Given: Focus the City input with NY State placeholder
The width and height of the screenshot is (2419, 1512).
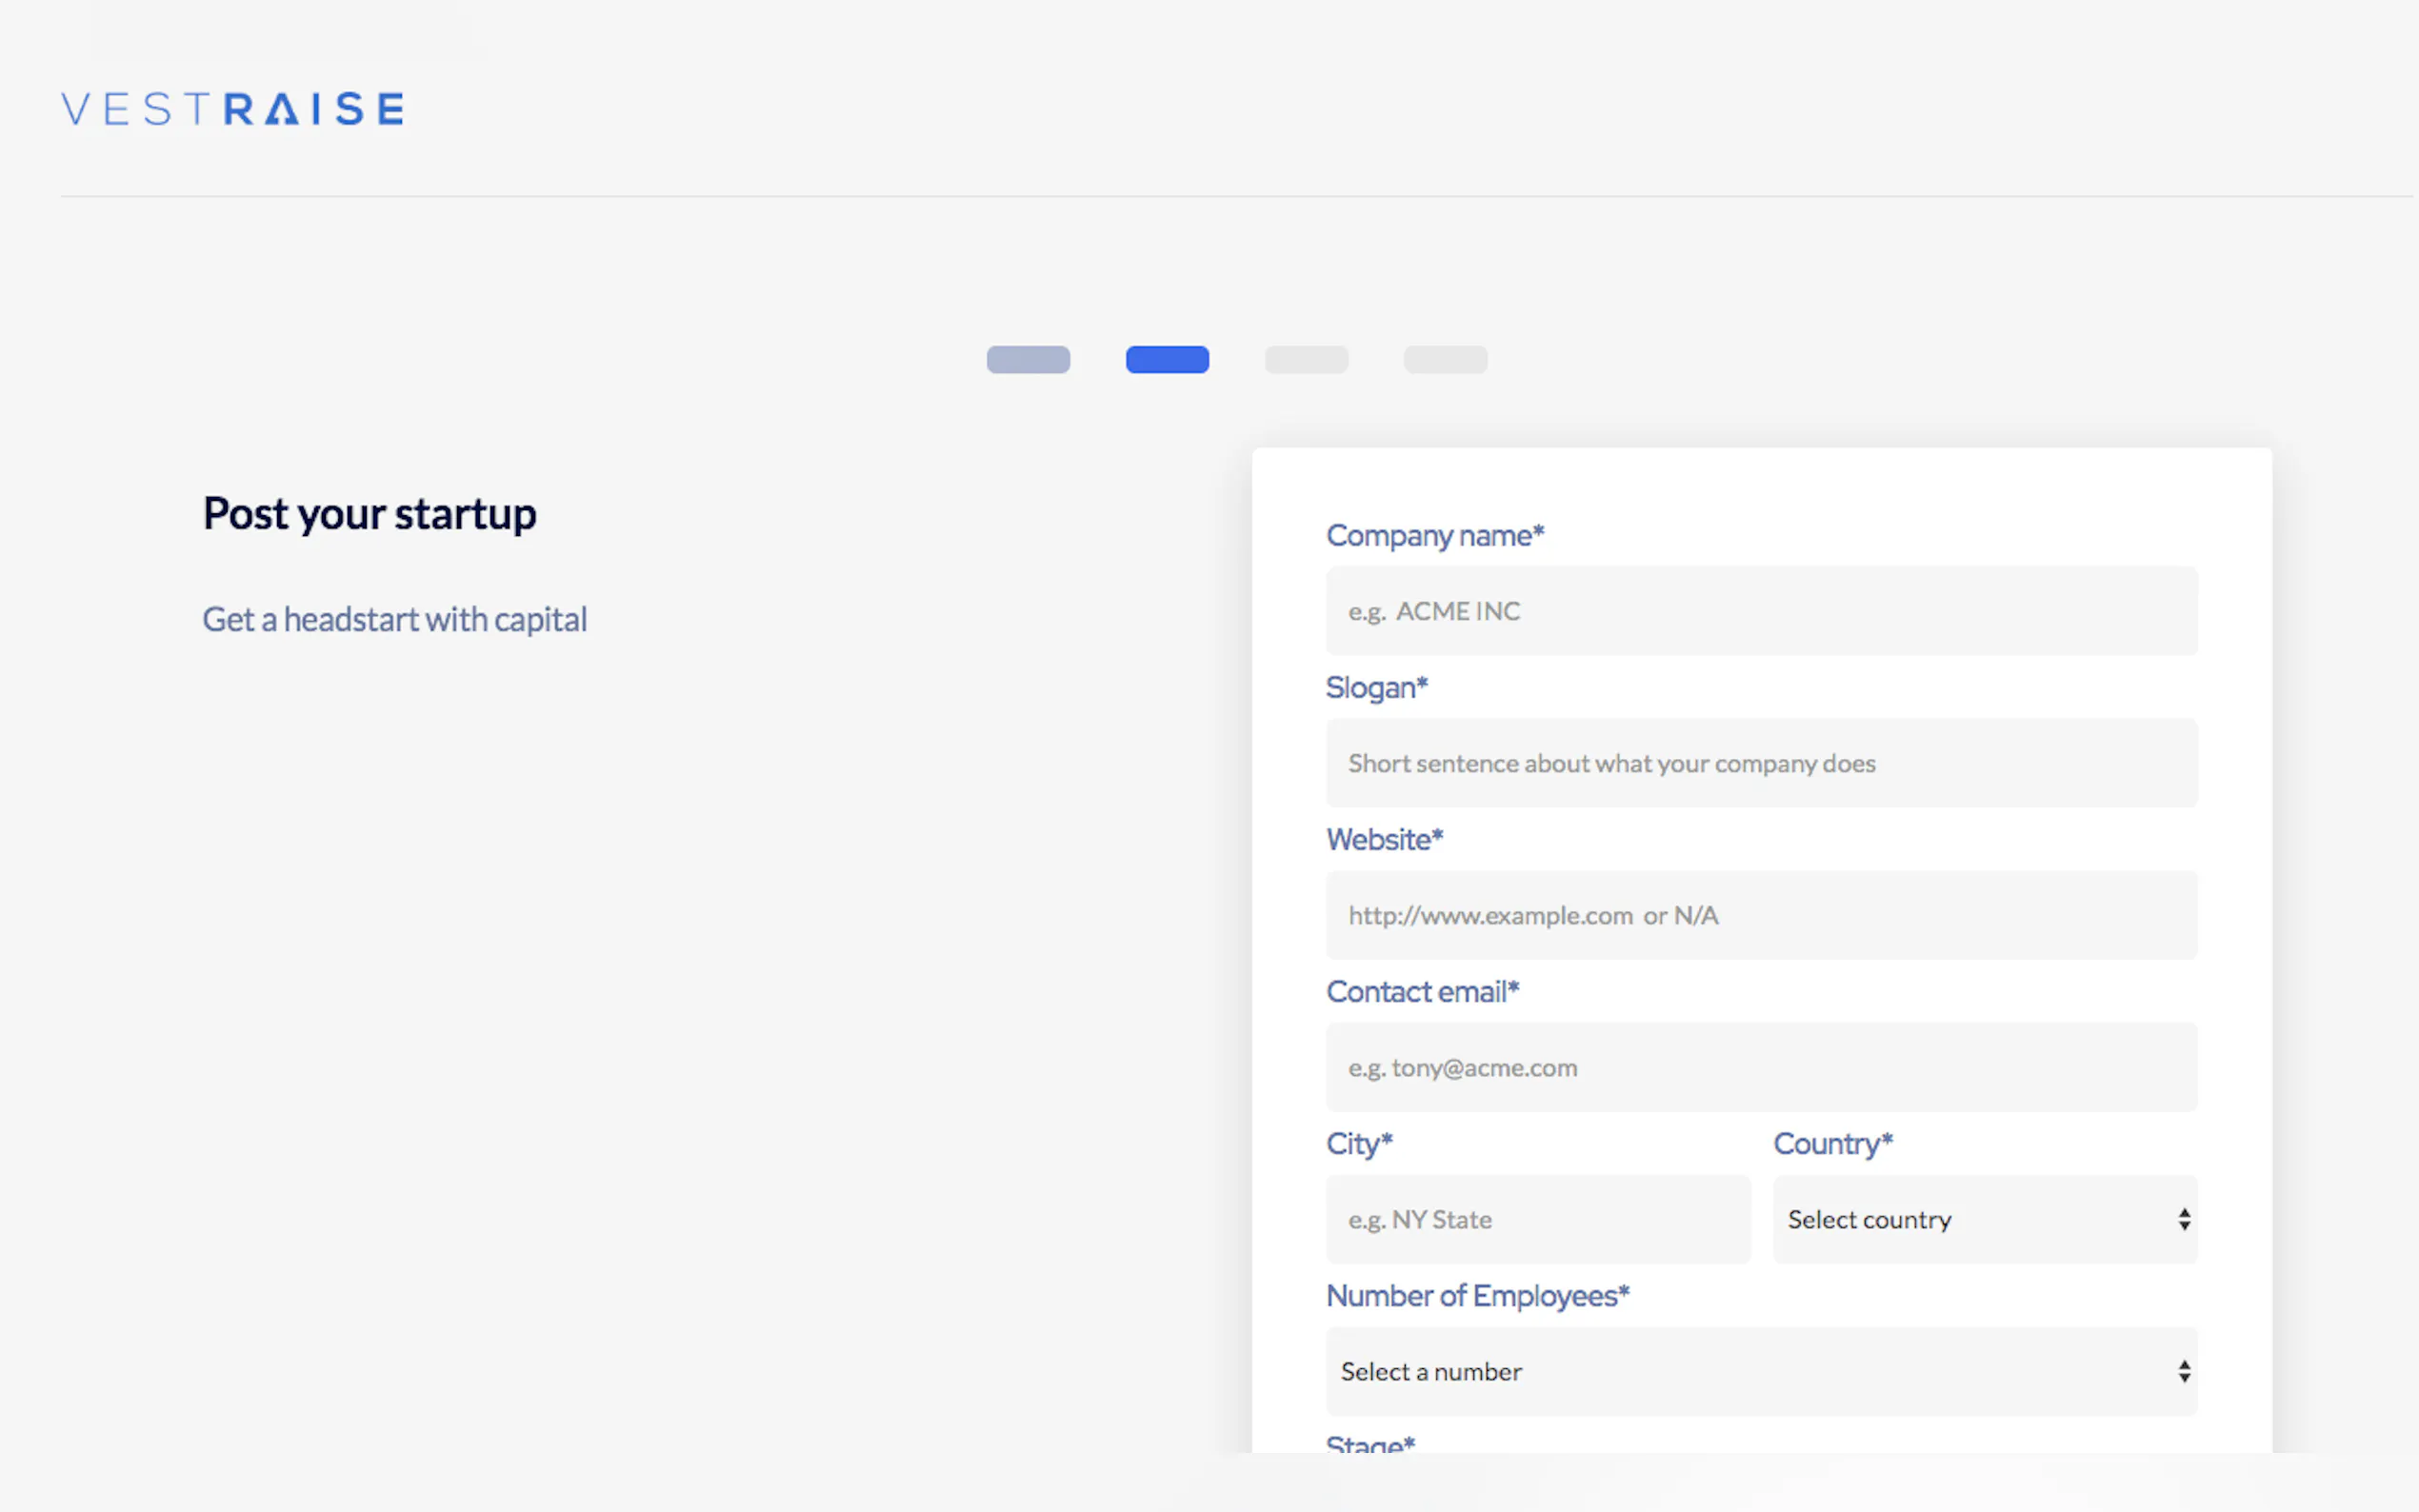Looking at the screenshot, I should click(x=1538, y=1219).
